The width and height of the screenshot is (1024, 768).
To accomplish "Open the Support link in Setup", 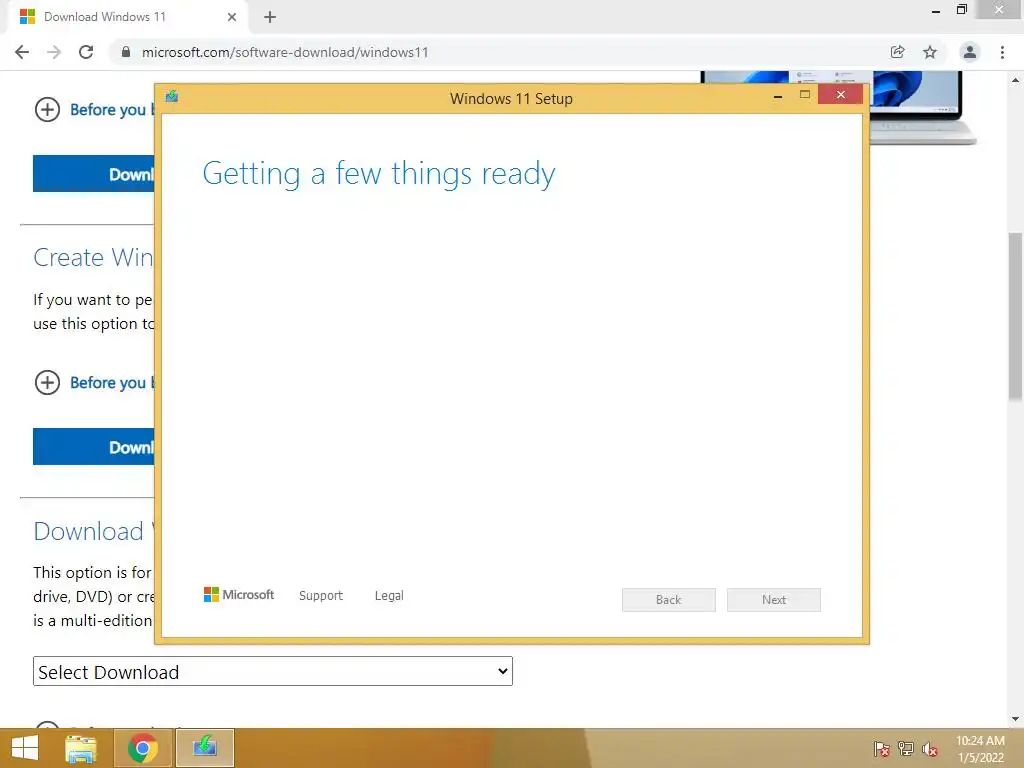I will coord(321,596).
